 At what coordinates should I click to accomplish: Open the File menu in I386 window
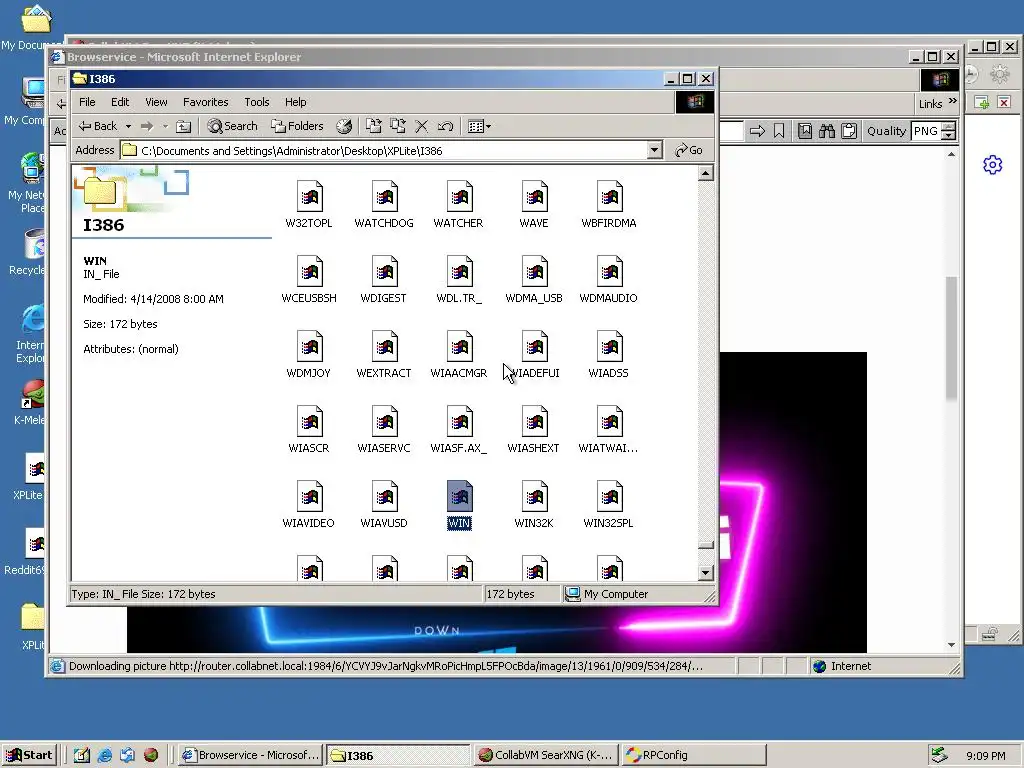pos(87,102)
